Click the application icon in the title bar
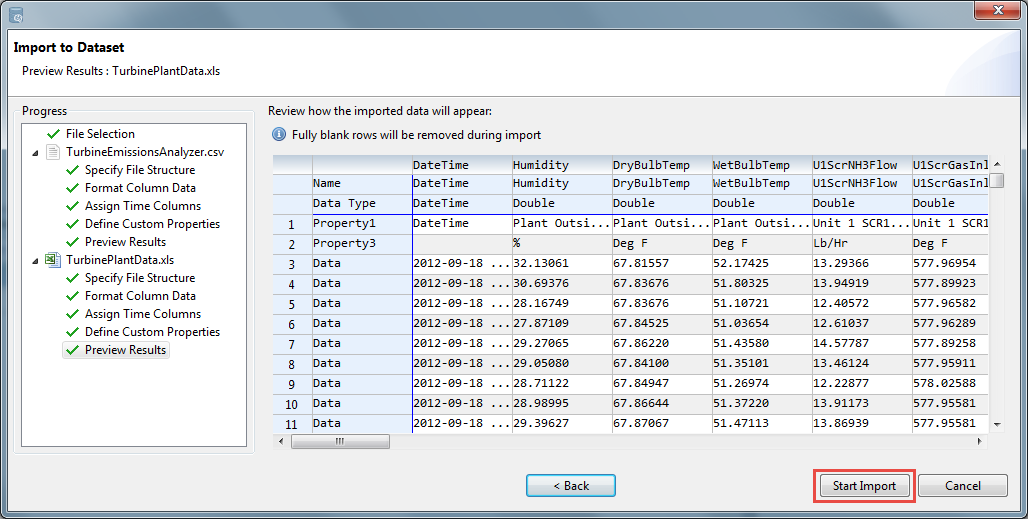 click(16, 14)
